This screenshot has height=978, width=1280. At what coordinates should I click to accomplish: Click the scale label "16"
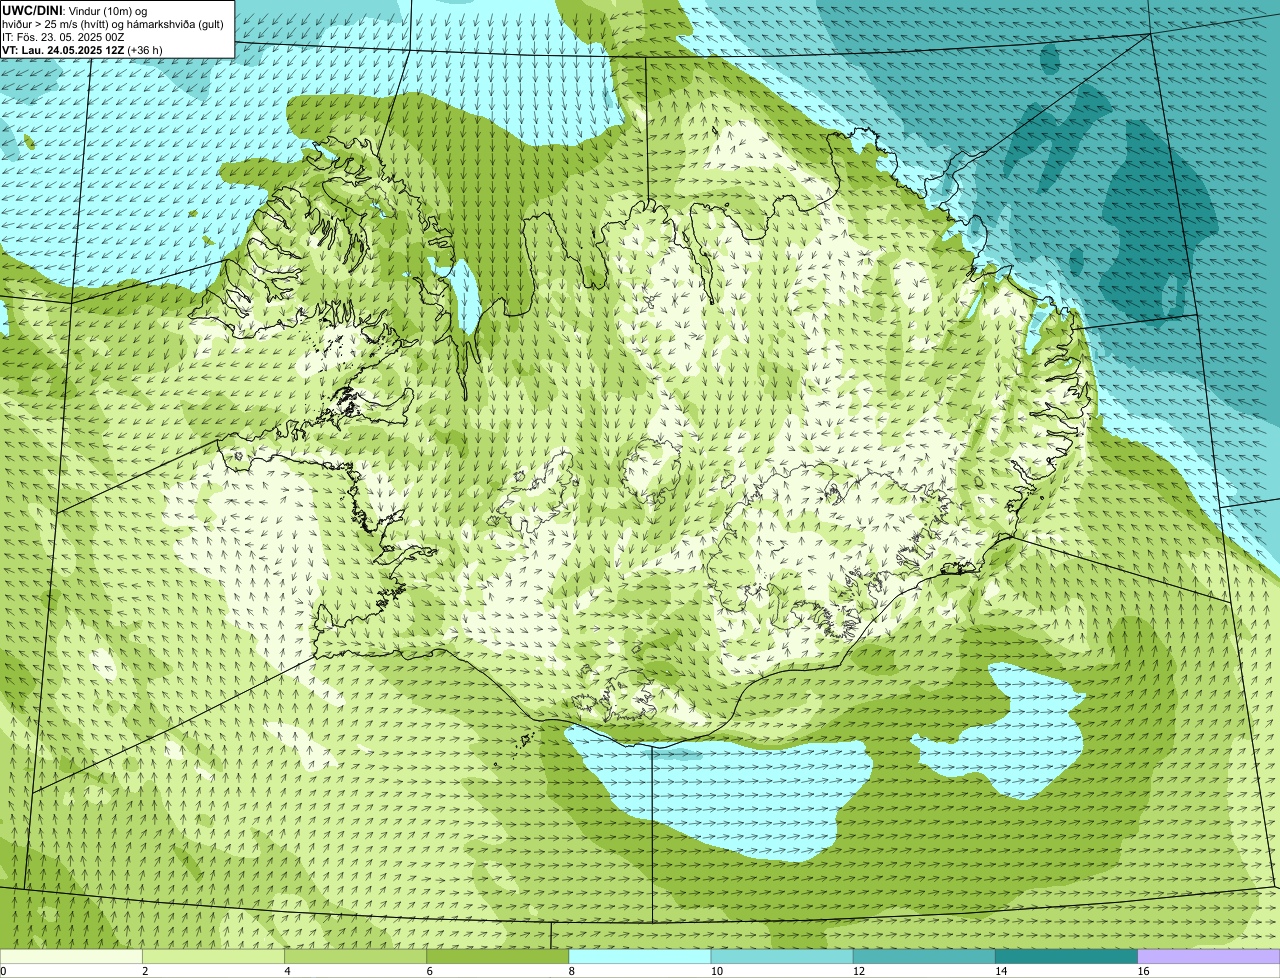pos(1143,971)
